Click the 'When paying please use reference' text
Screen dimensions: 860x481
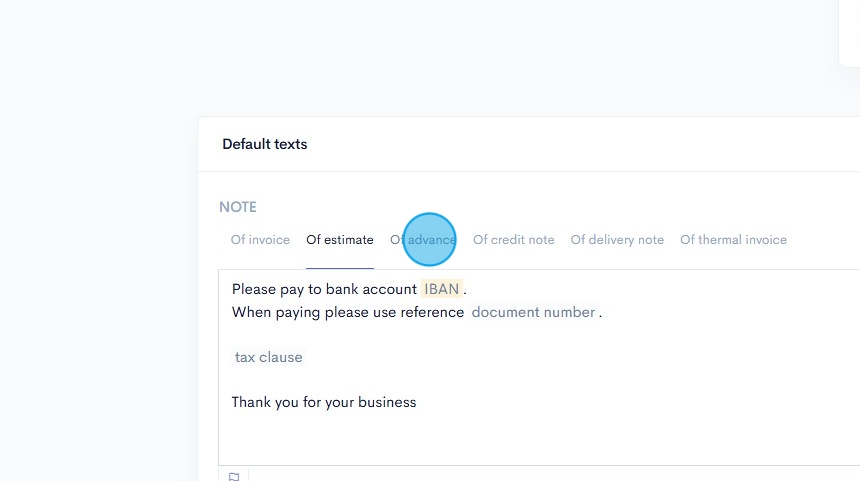pyautogui.click(x=347, y=312)
